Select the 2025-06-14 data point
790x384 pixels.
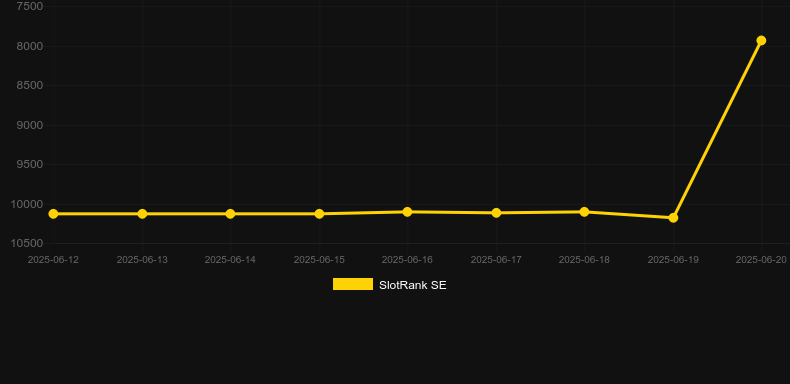pos(230,214)
